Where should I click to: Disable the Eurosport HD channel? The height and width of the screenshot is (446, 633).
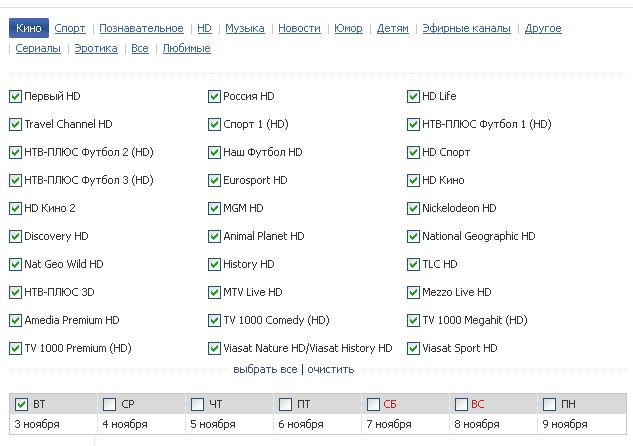click(214, 181)
